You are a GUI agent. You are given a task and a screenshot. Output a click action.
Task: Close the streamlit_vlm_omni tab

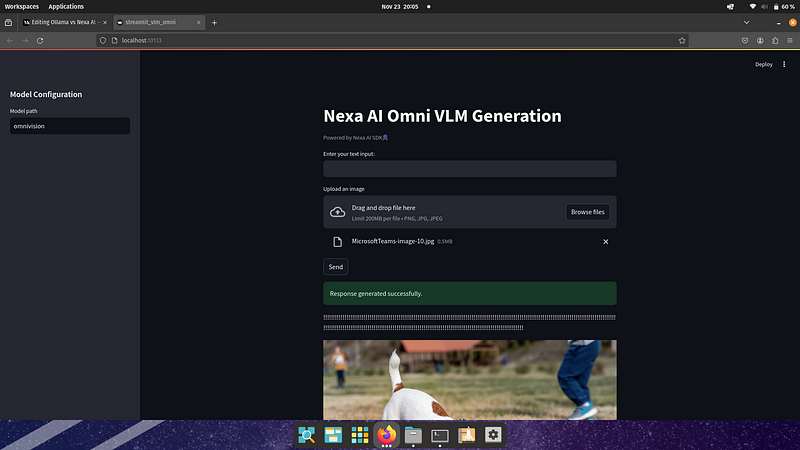pos(198,22)
